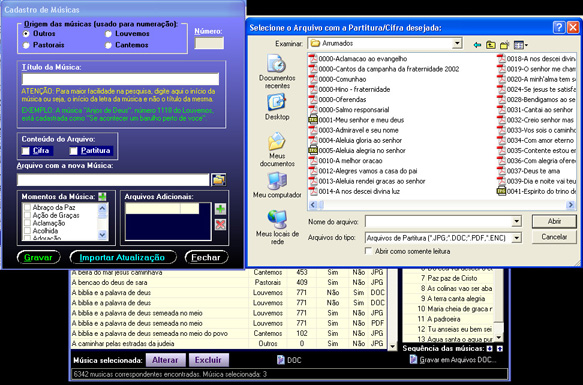Select the Cantemos origin radio button
This screenshot has width=583, height=385.
(x=108, y=45)
